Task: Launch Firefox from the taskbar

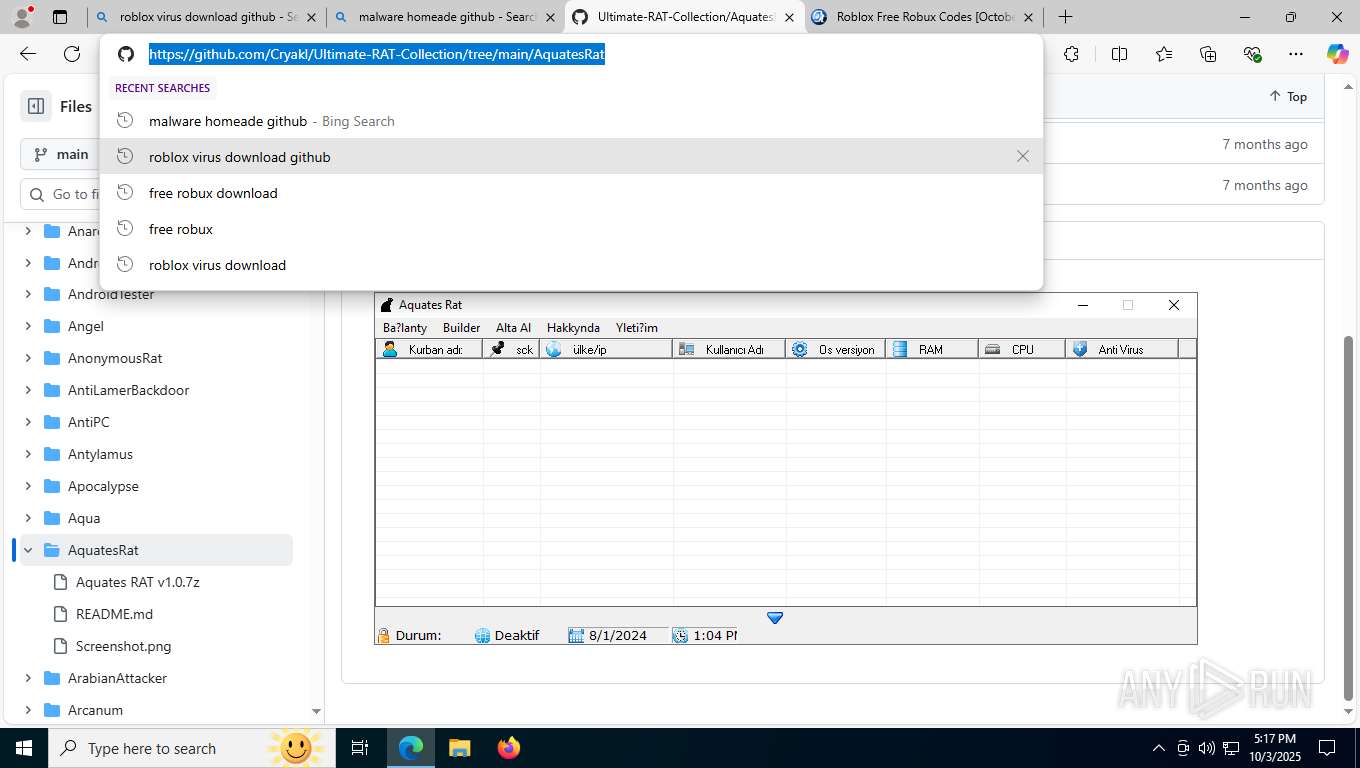Action: (509, 748)
